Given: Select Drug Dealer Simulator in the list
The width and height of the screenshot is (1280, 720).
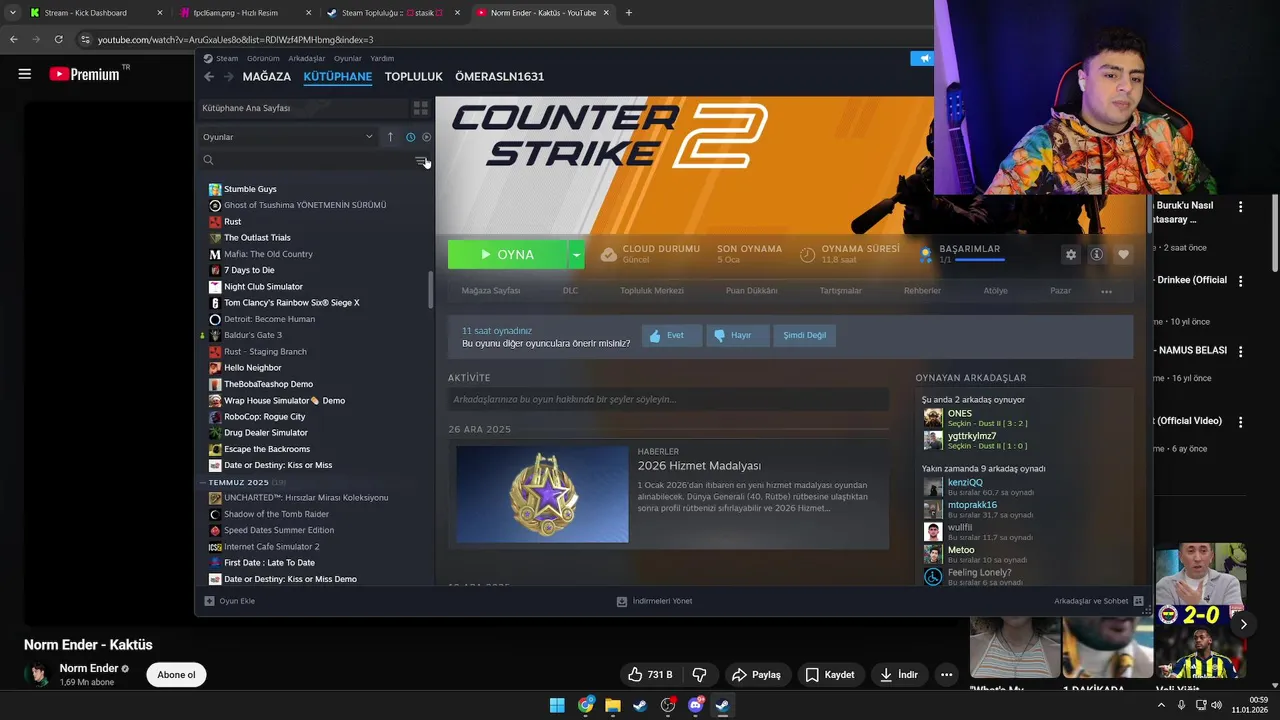Looking at the screenshot, I should click(x=266, y=433).
